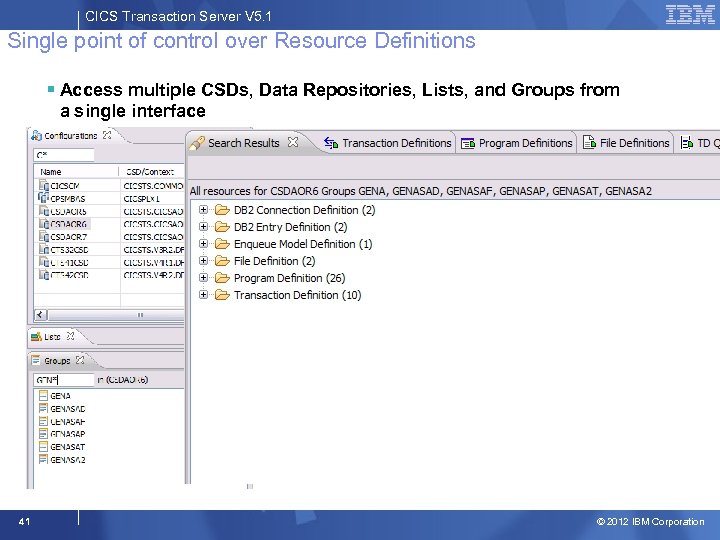
Task: Close the Search Results tab
Action: pyautogui.click(x=292, y=142)
